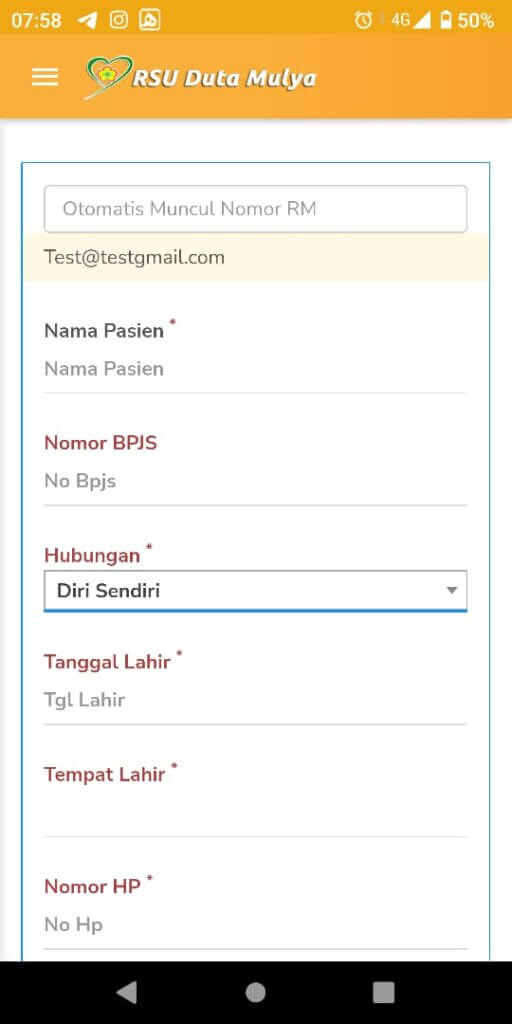Viewport: 512px width, 1024px height.
Task: Click the Nama Pasien input field
Action: 255,369
